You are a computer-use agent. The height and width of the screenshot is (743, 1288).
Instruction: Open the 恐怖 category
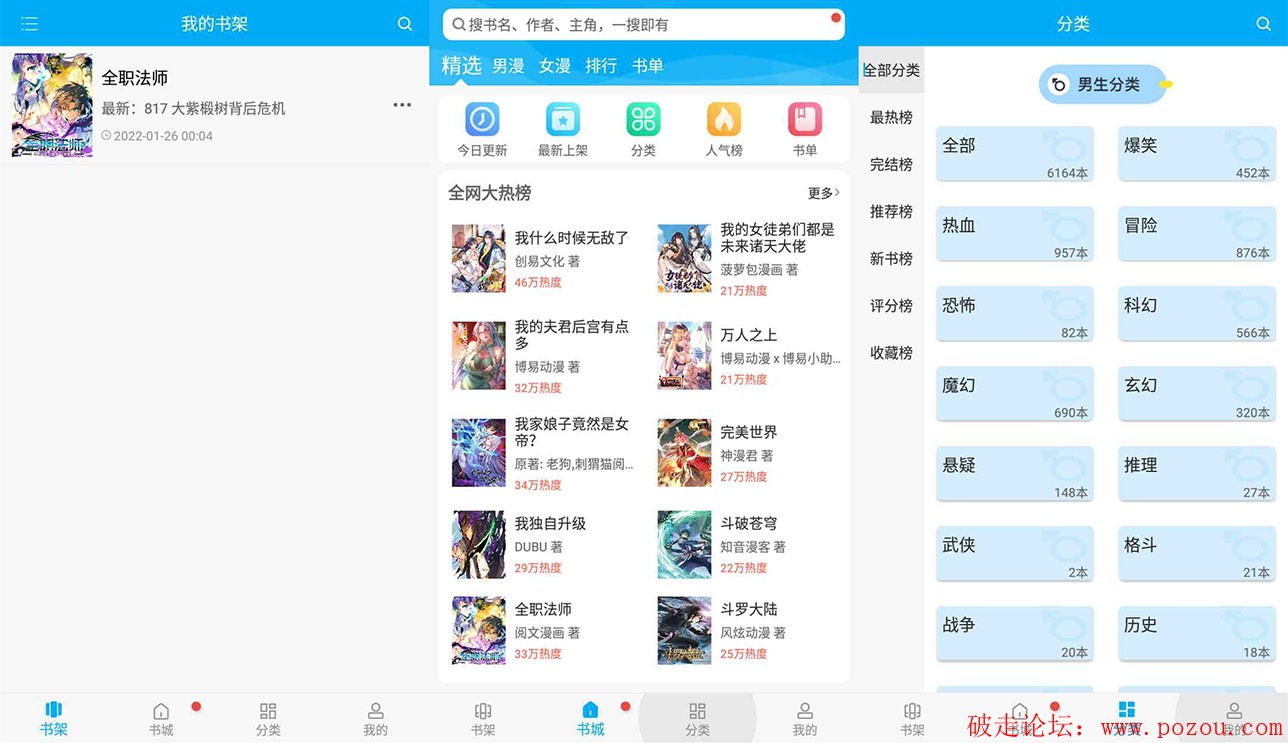(x=1015, y=316)
